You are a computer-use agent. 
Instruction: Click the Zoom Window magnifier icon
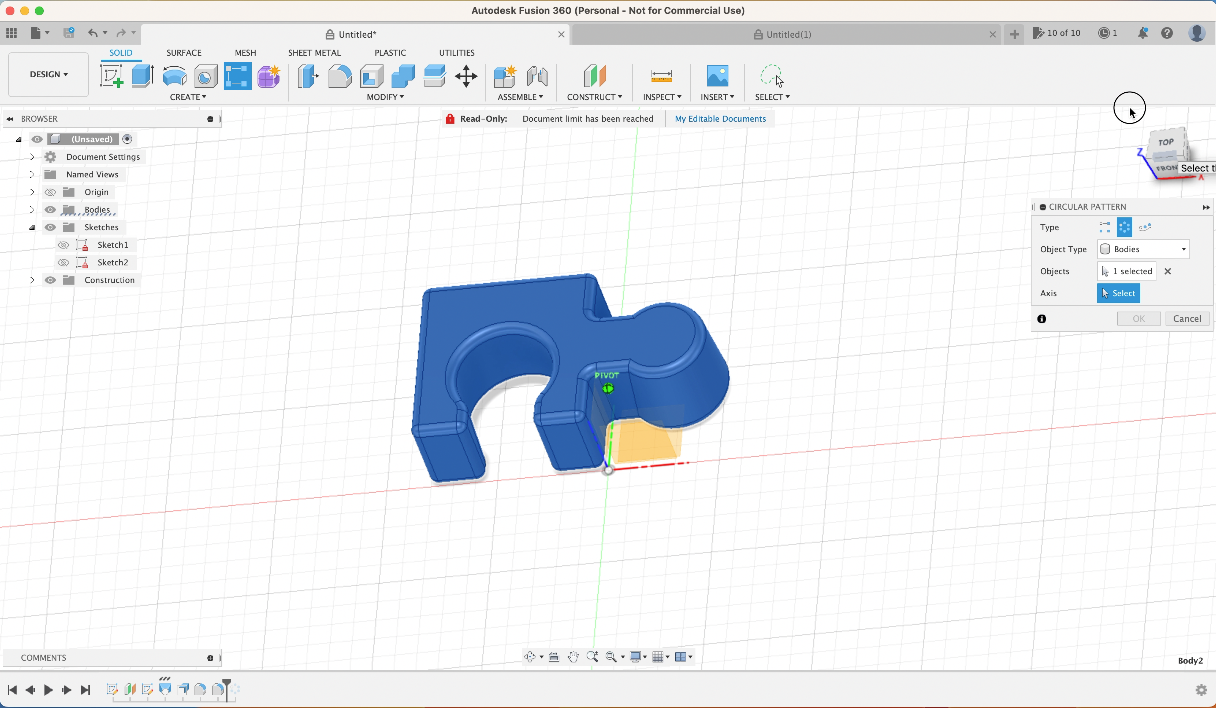pyautogui.click(x=592, y=657)
